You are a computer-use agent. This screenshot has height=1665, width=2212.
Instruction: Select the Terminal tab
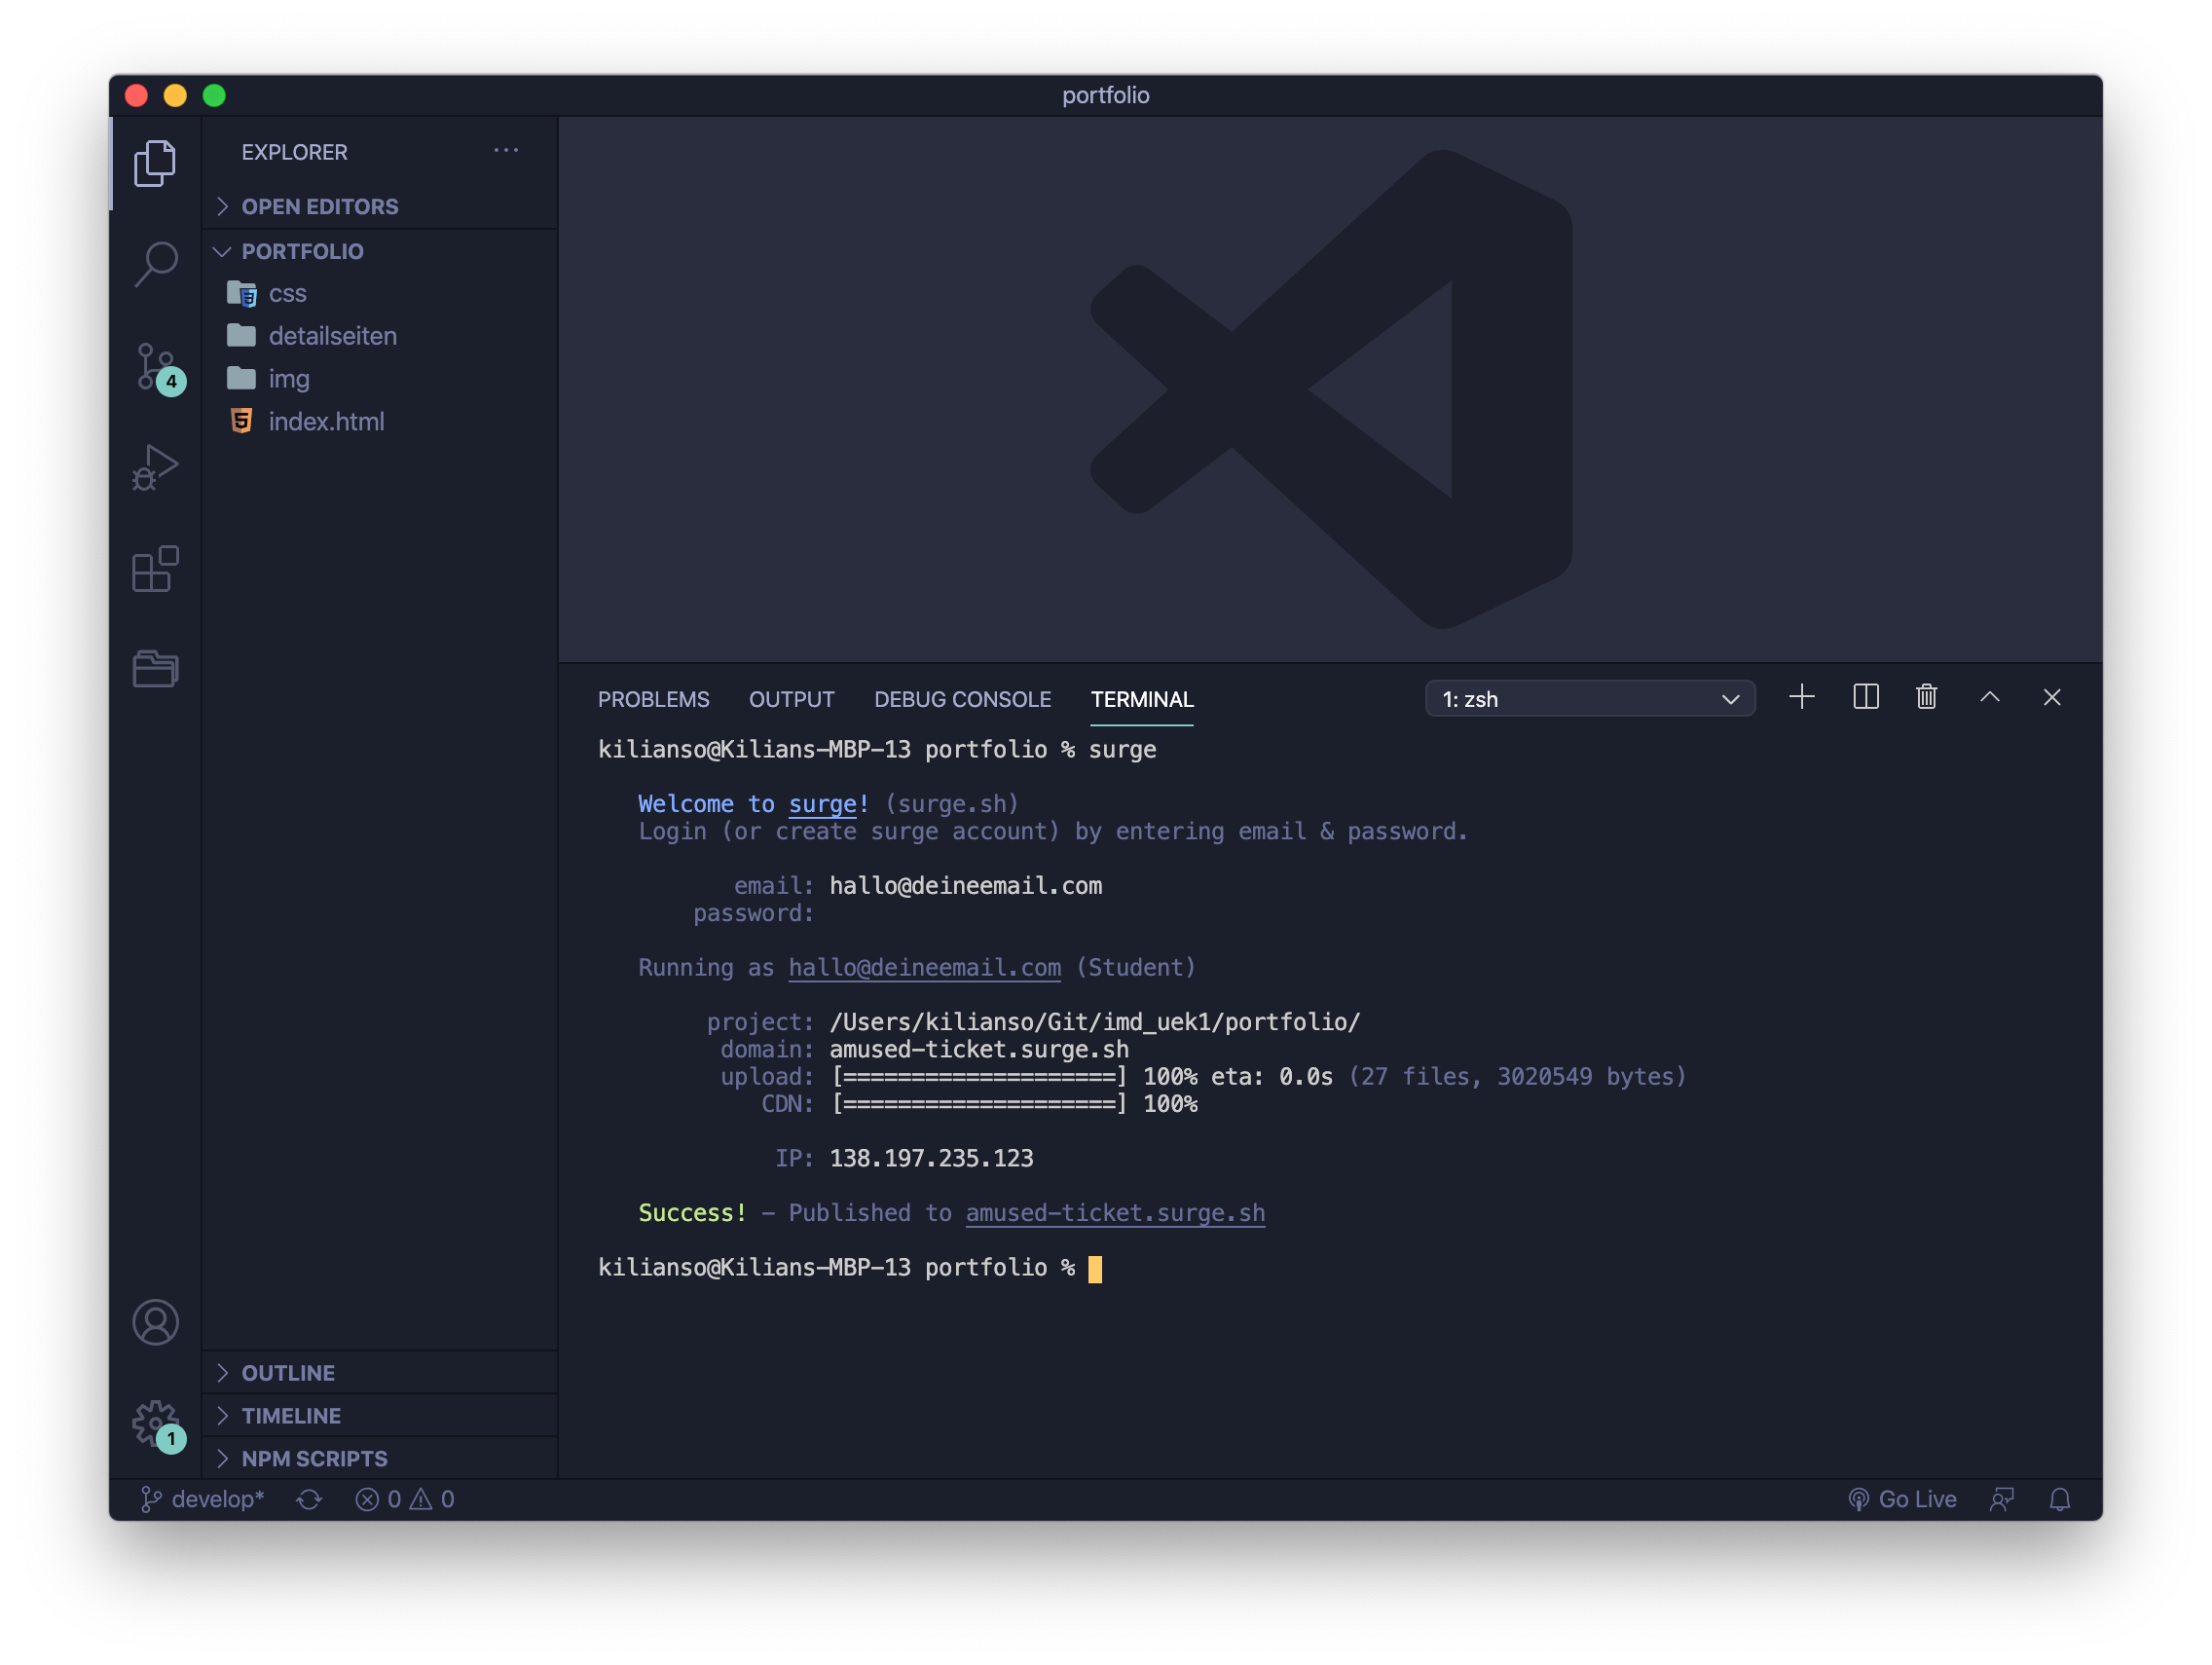[1141, 700]
